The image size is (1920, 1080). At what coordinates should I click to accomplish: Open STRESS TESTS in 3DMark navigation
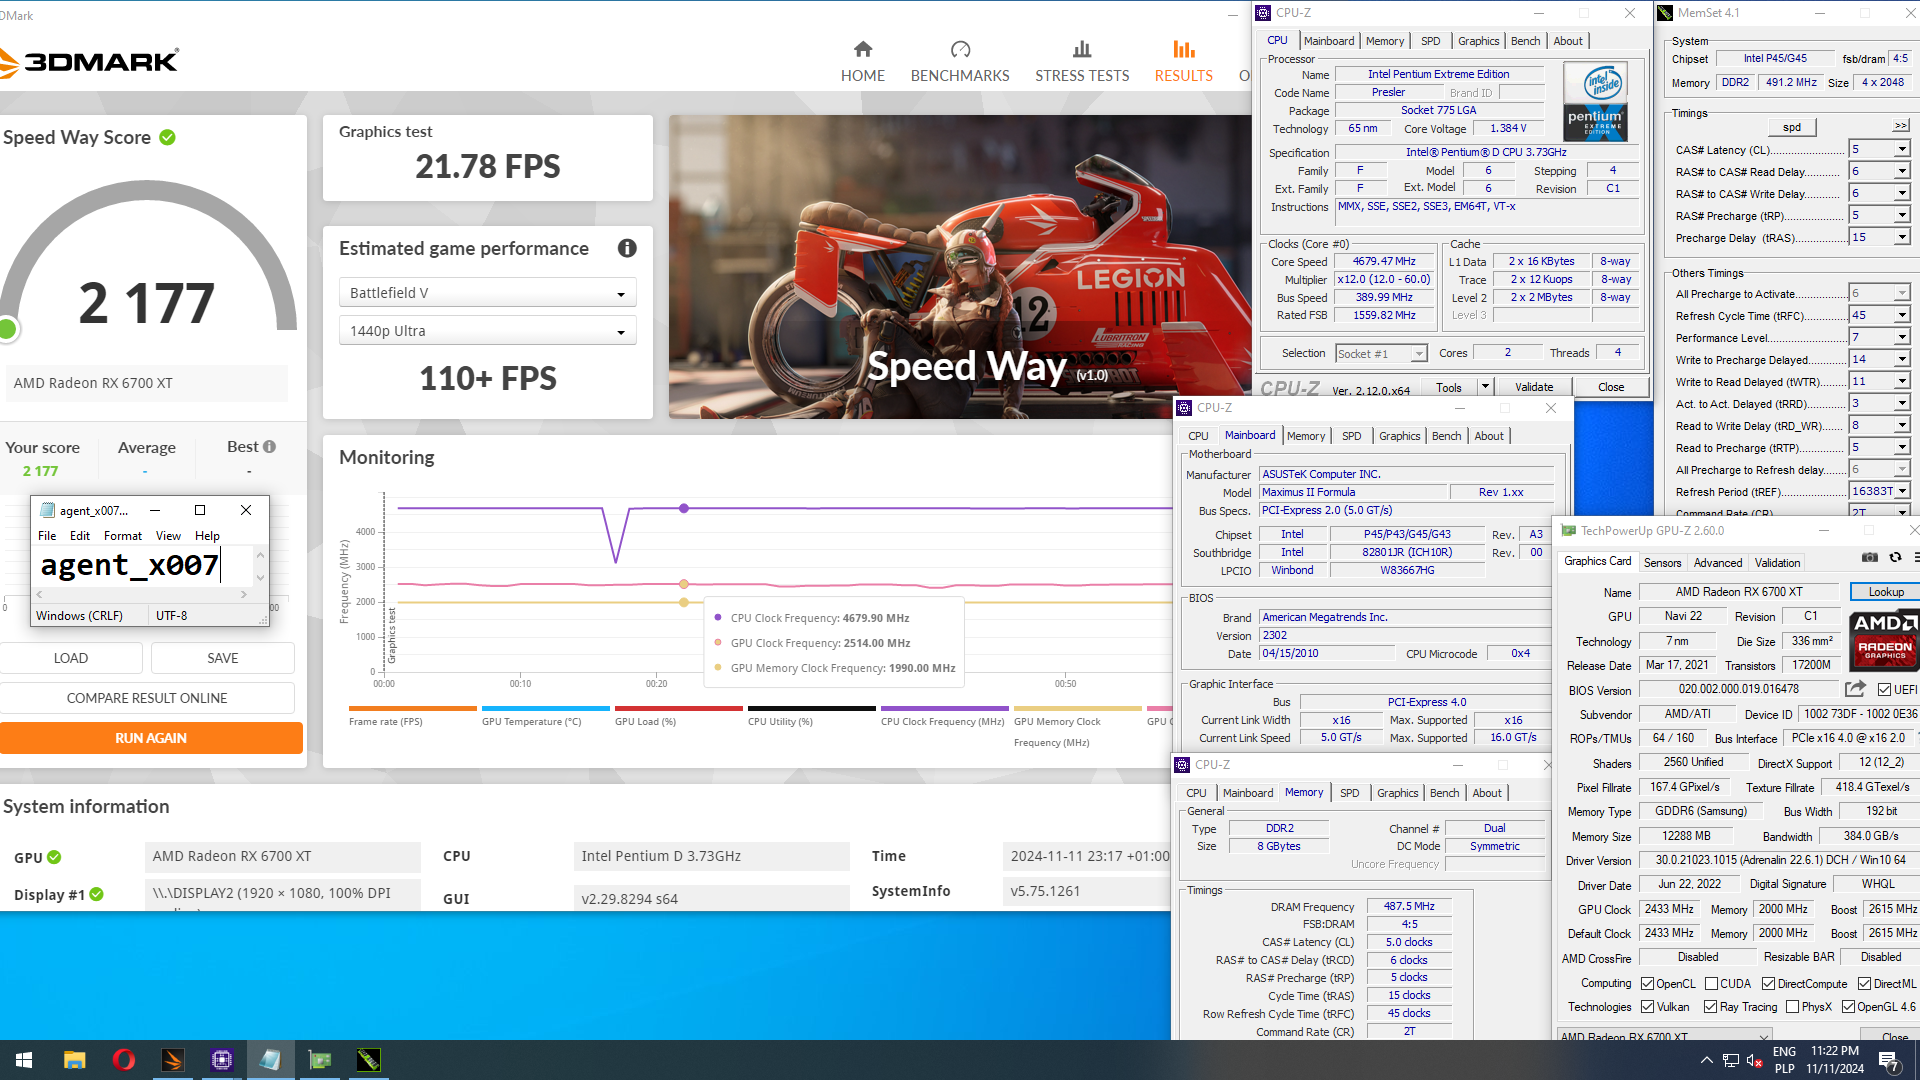1082,62
